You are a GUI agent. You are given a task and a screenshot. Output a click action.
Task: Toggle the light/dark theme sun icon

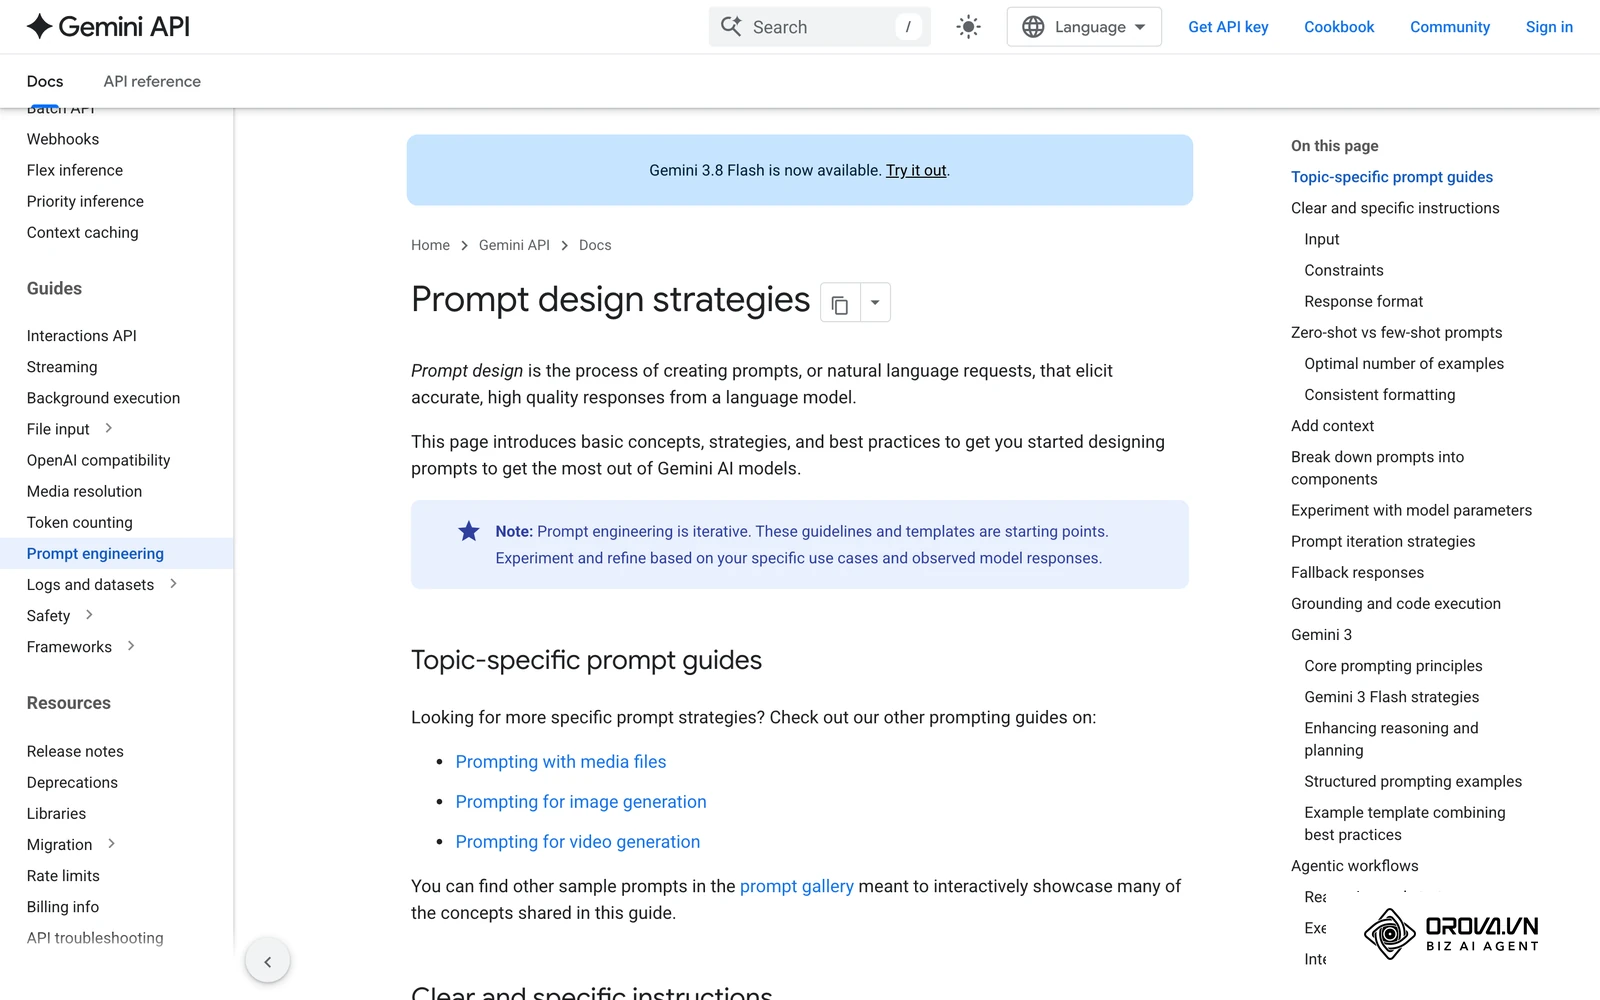pos(968,27)
